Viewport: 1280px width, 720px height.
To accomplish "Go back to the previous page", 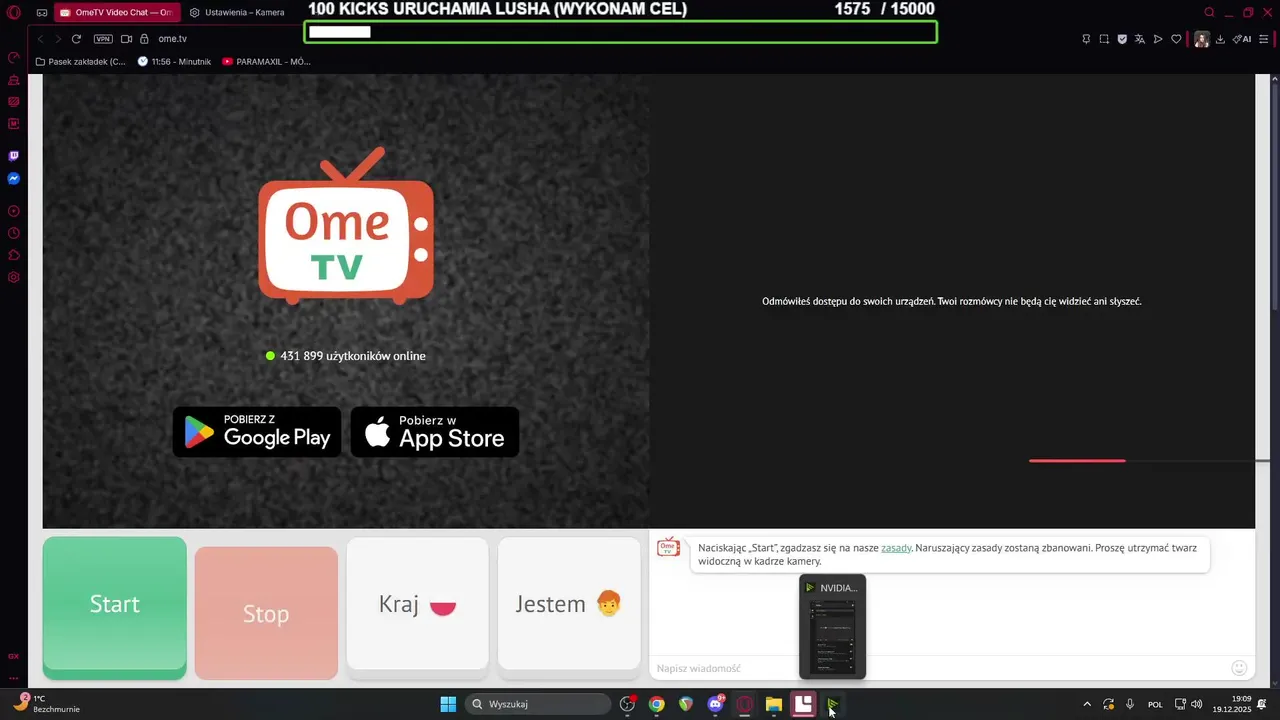I will coord(40,39).
